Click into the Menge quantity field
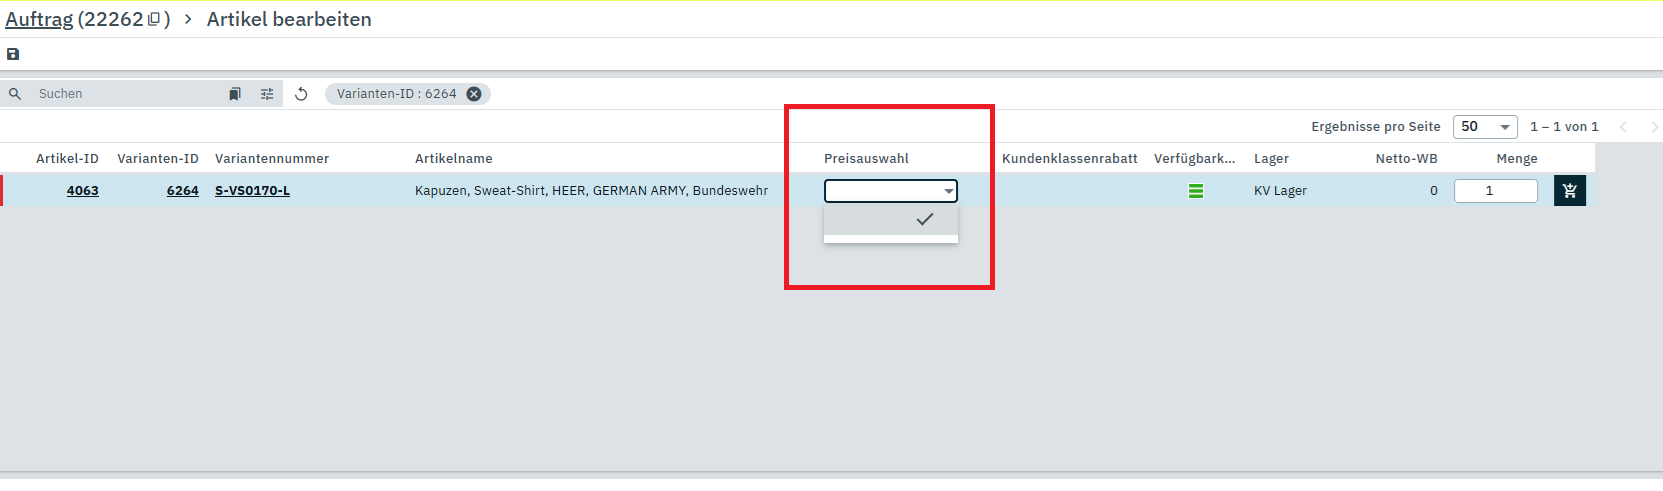1663x491 pixels. (x=1495, y=191)
